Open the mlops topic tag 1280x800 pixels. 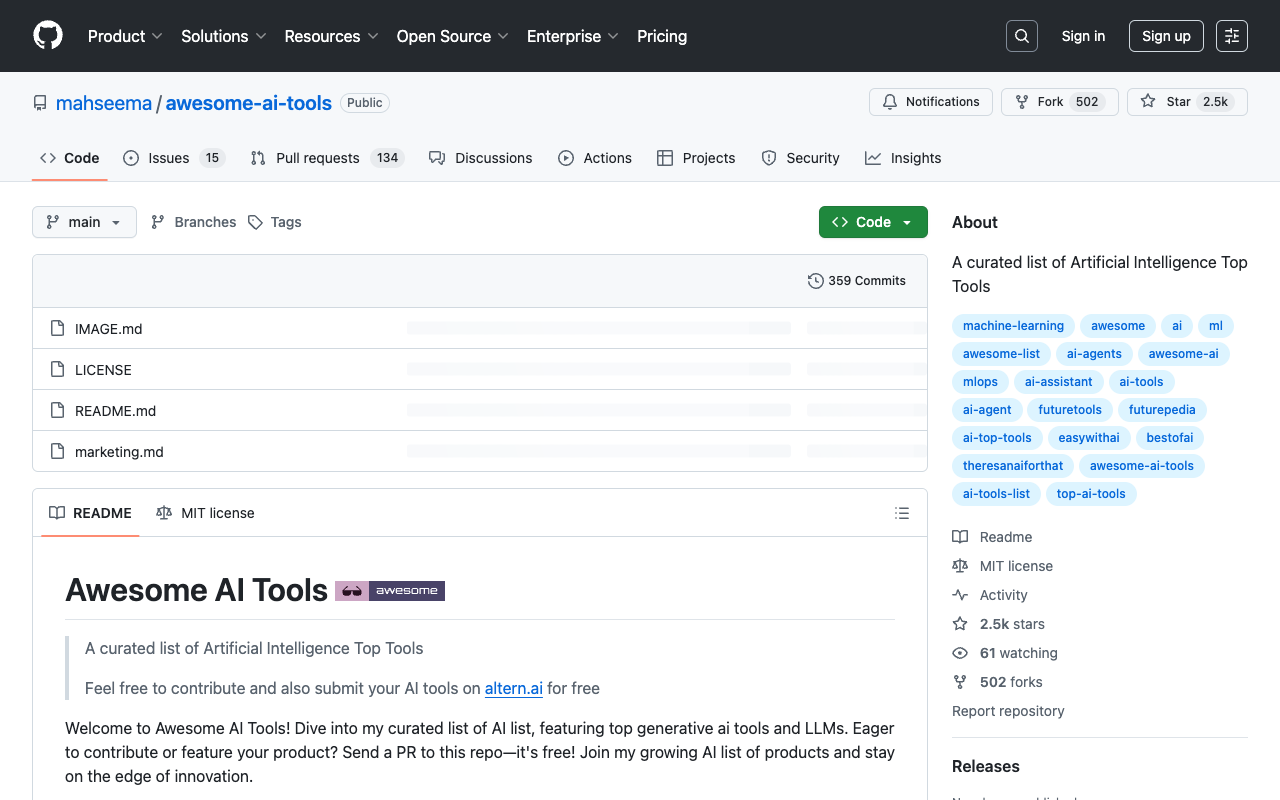[x=980, y=382]
